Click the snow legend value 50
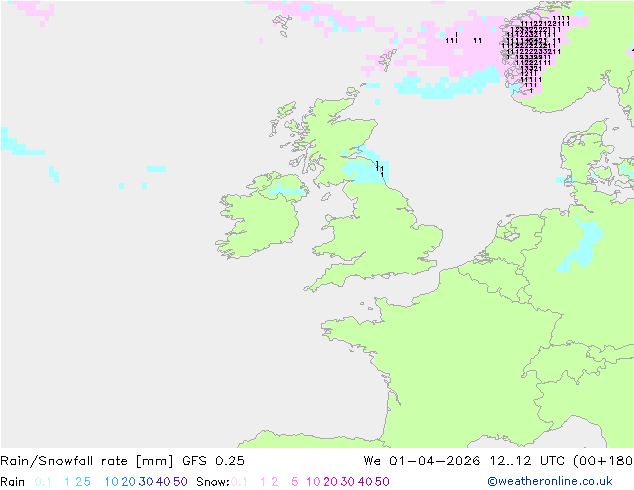 point(382,482)
